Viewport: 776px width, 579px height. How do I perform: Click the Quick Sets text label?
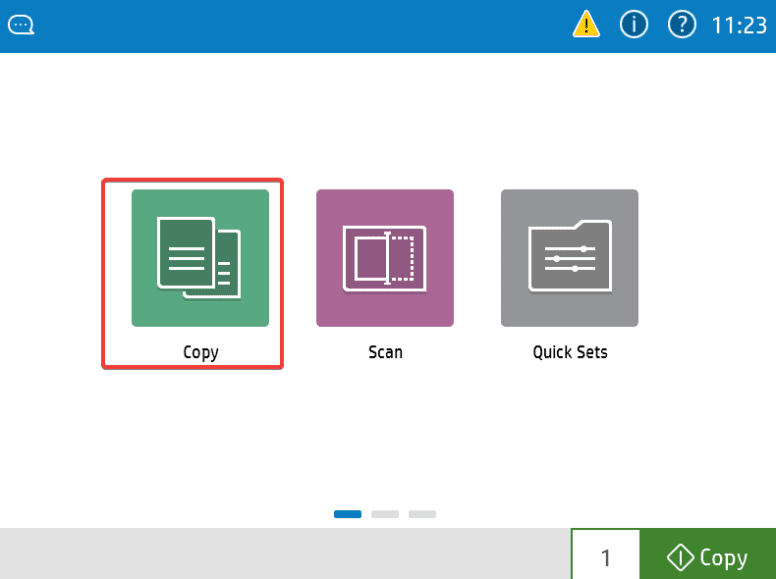click(570, 352)
